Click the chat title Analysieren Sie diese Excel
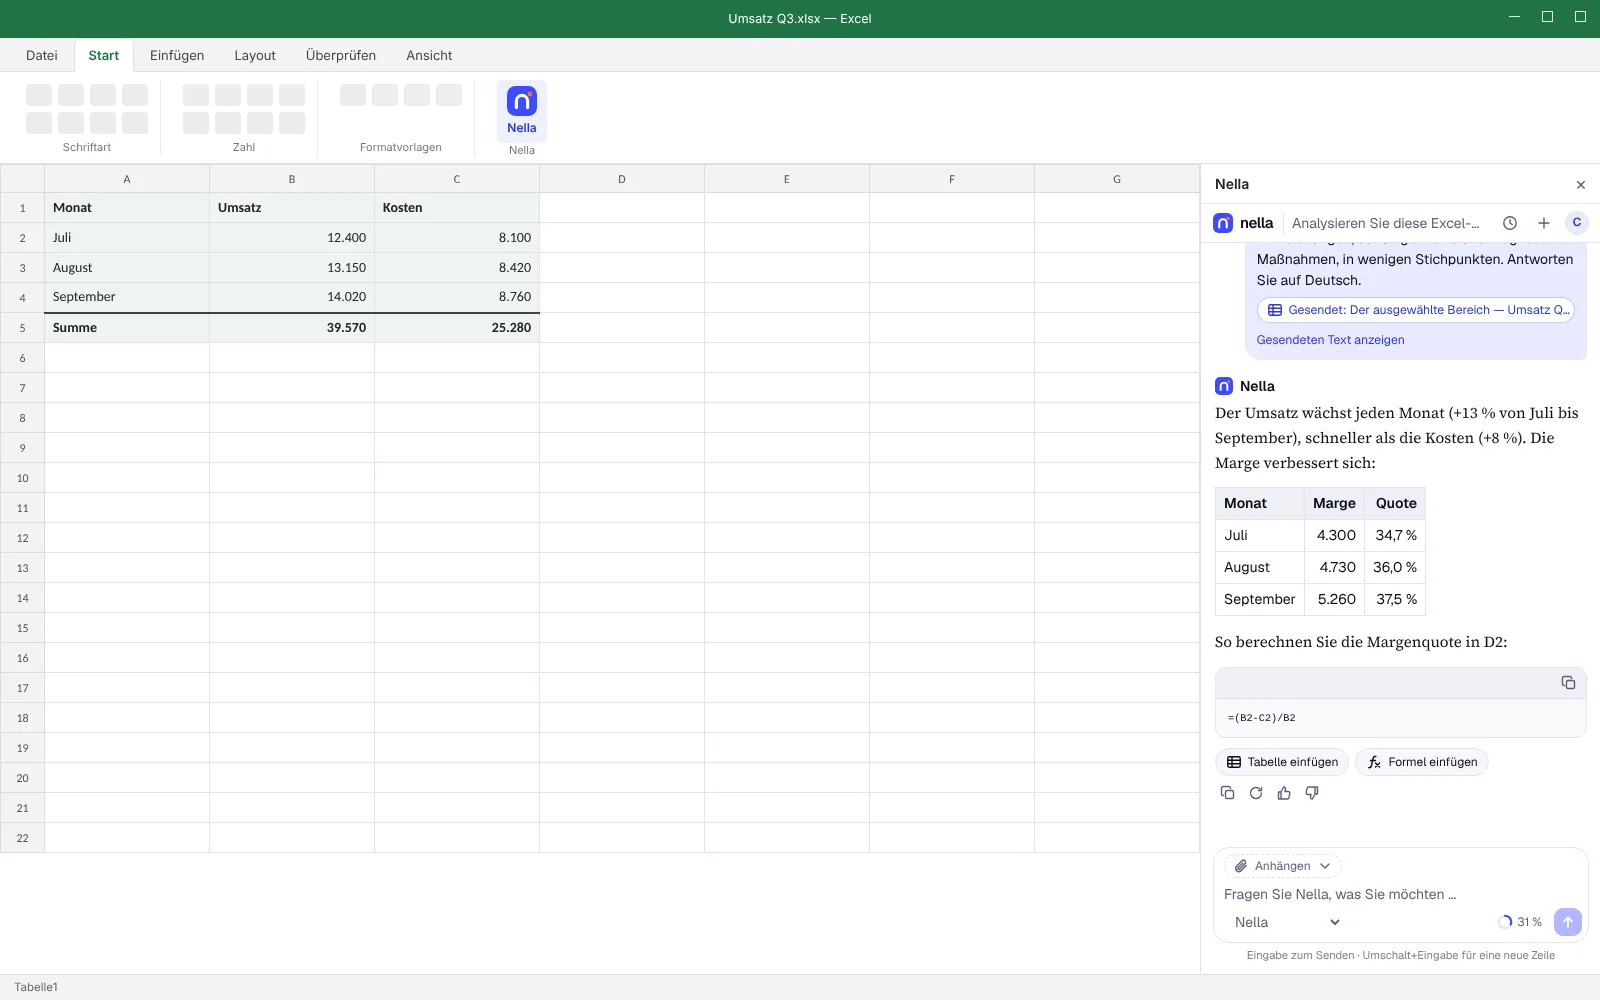1600x1000 pixels. click(1385, 223)
